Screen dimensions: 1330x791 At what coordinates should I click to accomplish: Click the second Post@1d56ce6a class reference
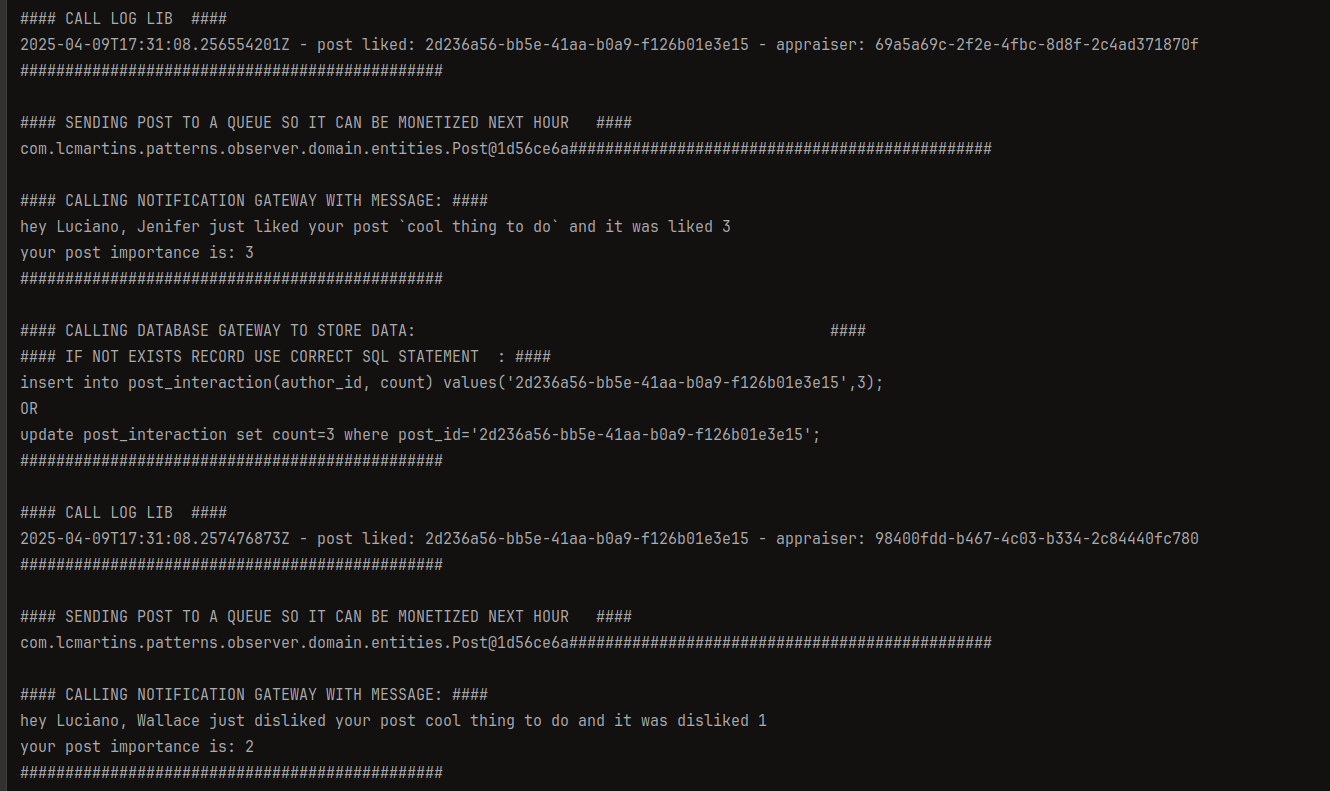(x=295, y=642)
